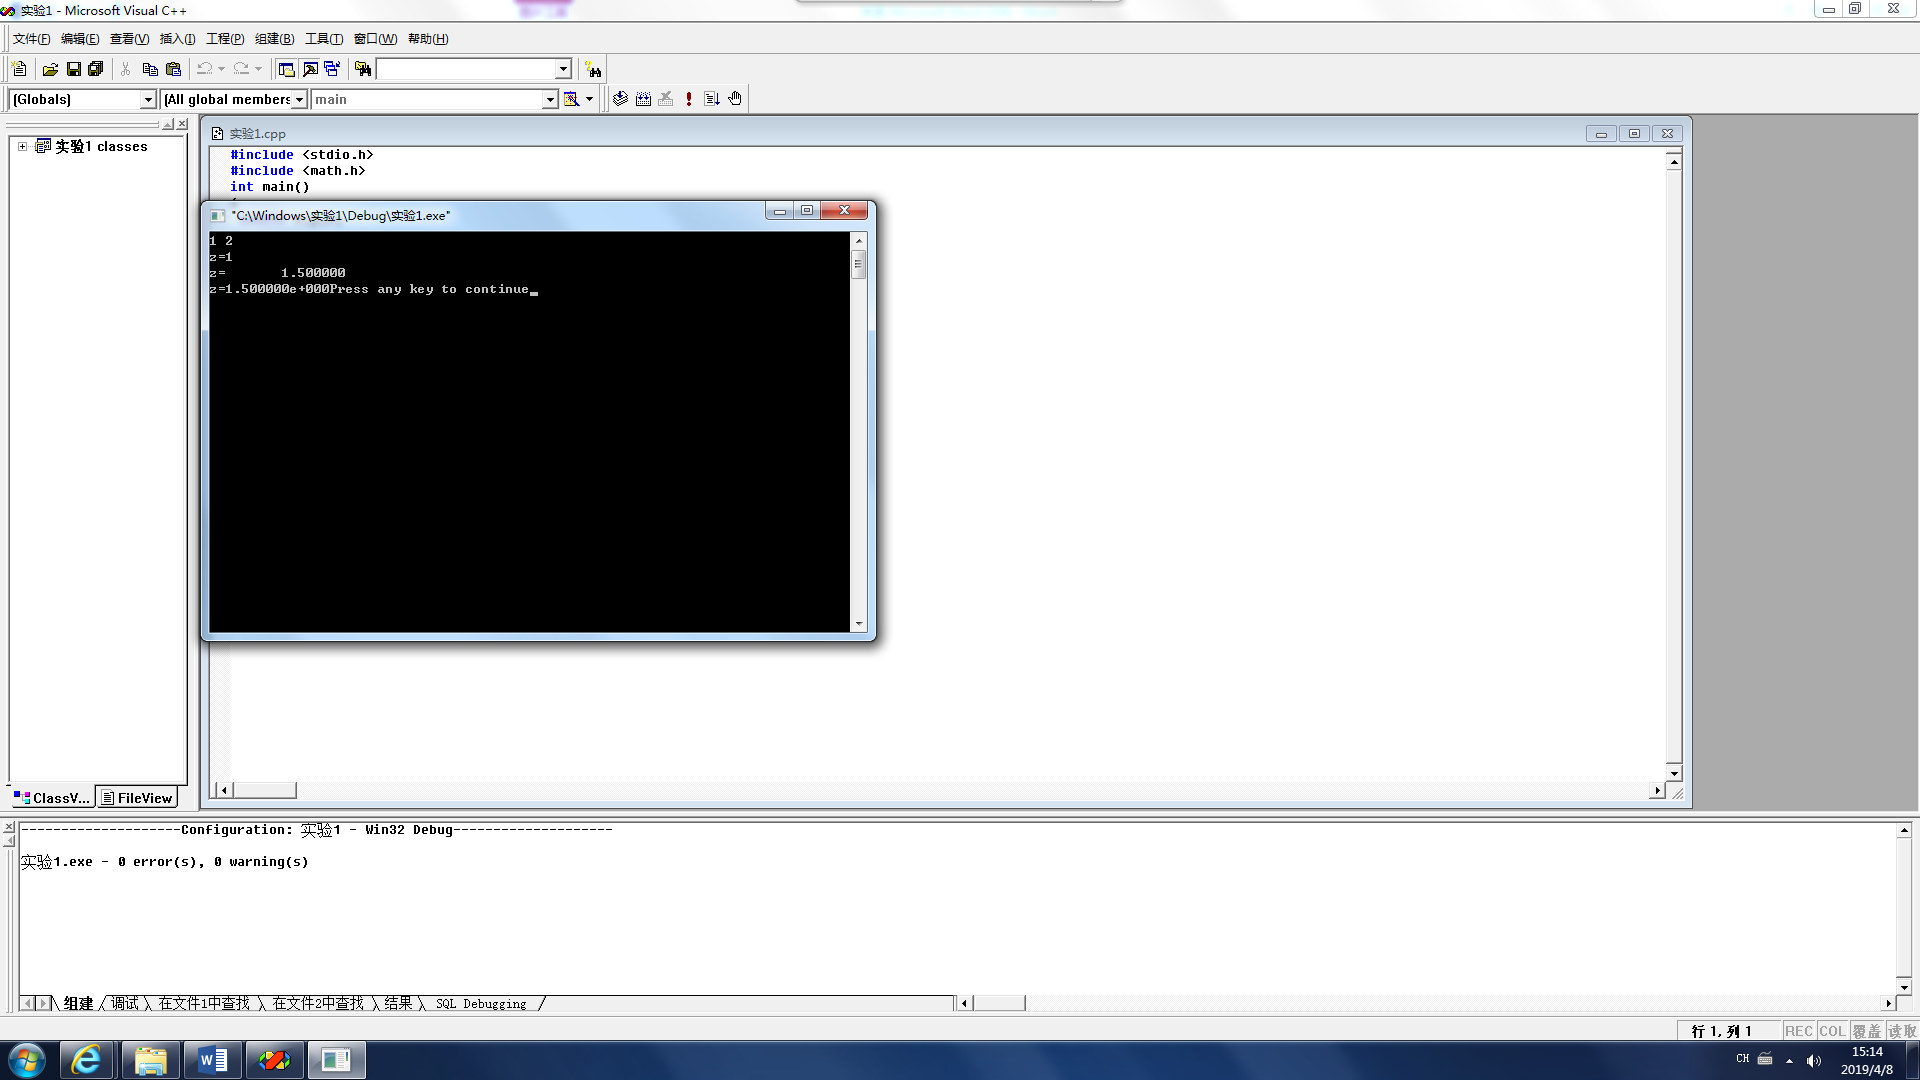This screenshot has width=1920, height=1080.
Task: Open Word from the taskbar
Action: coord(213,1060)
